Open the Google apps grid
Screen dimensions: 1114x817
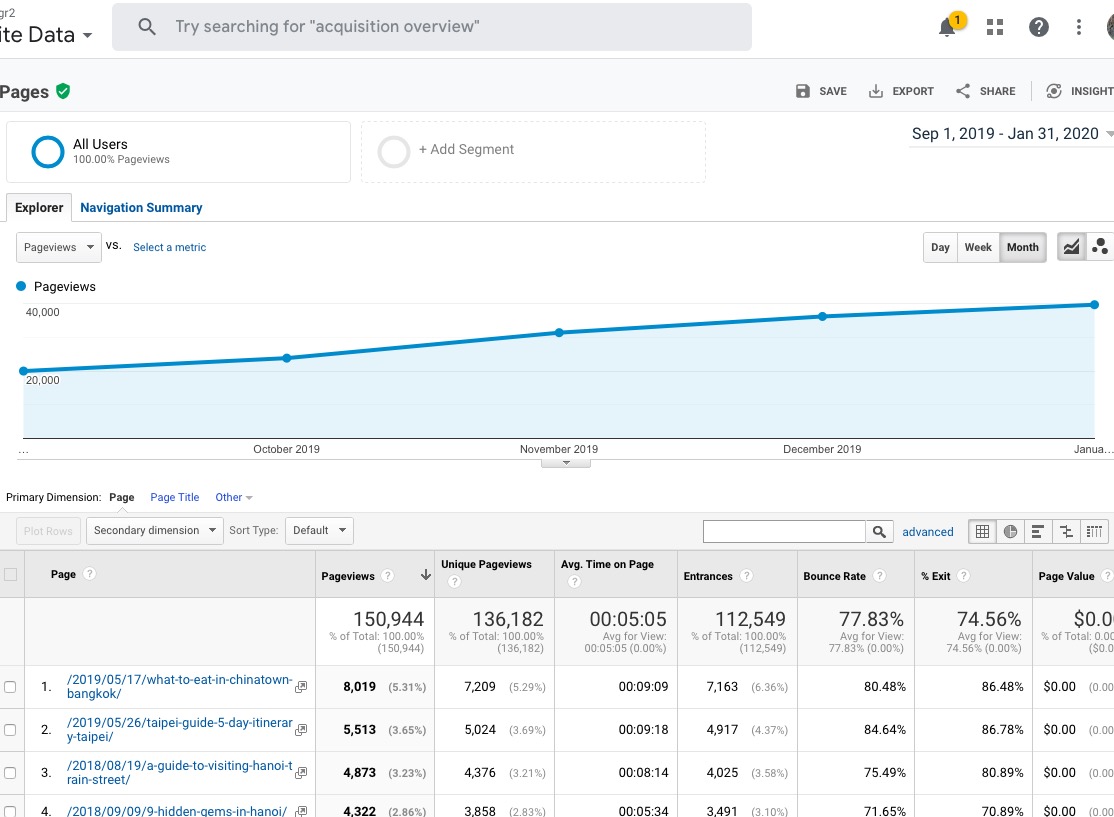click(994, 27)
